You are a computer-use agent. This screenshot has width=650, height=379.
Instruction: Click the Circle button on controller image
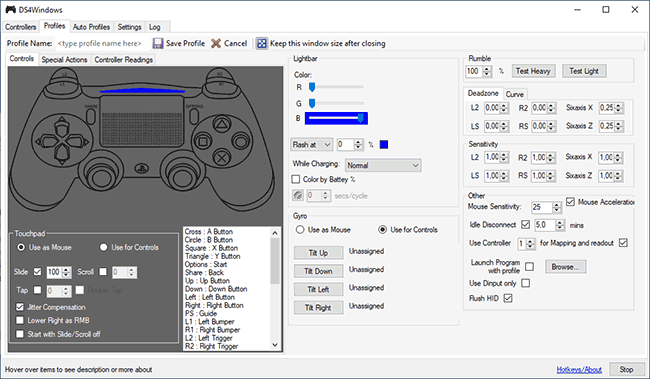click(x=240, y=141)
